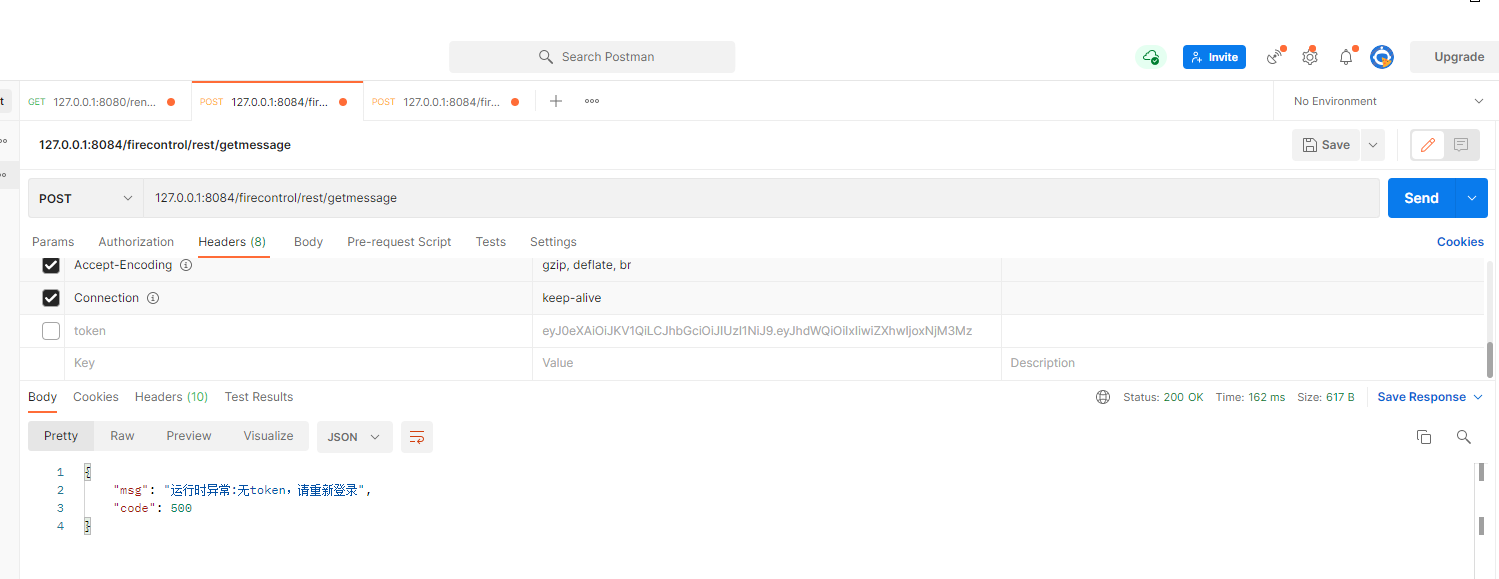This screenshot has width=1499, height=579.
Task: Click the Status: 200 OK text
Action: pos(1163,397)
